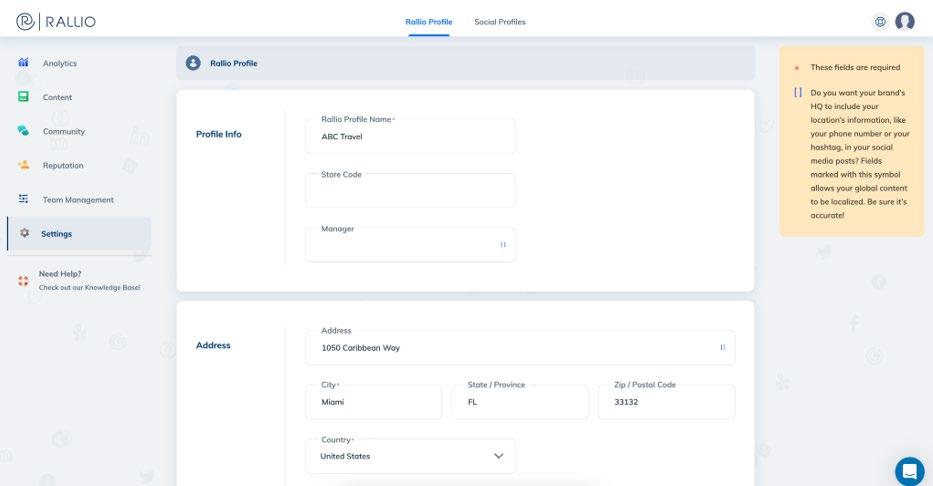Click bracket icon in Address field

pyautogui.click(x=722, y=347)
